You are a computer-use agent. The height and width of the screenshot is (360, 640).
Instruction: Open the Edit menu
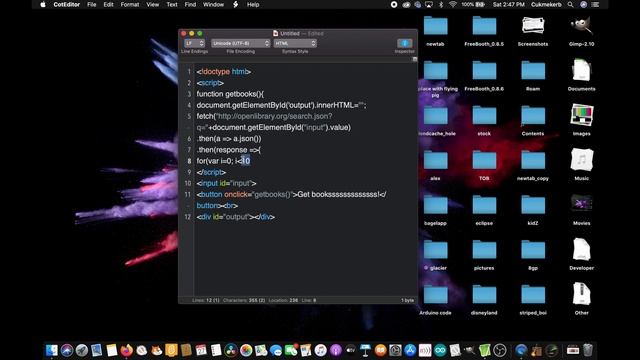tap(108, 4)
